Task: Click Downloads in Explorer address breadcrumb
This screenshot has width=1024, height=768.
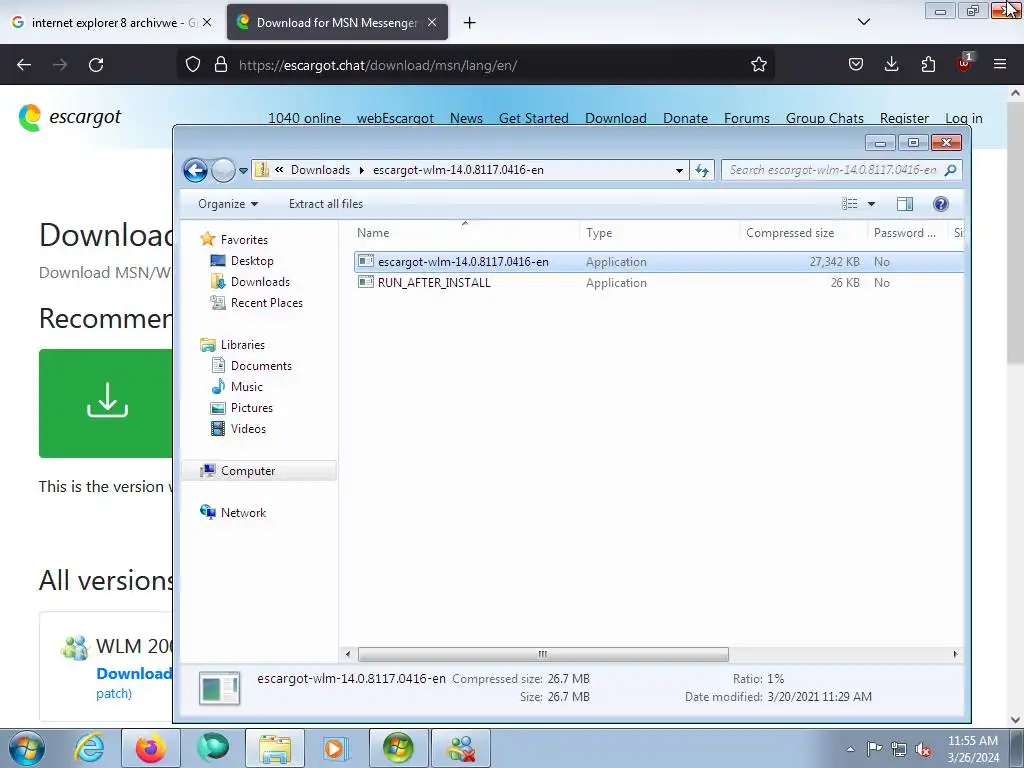Action: pos(320,170)
